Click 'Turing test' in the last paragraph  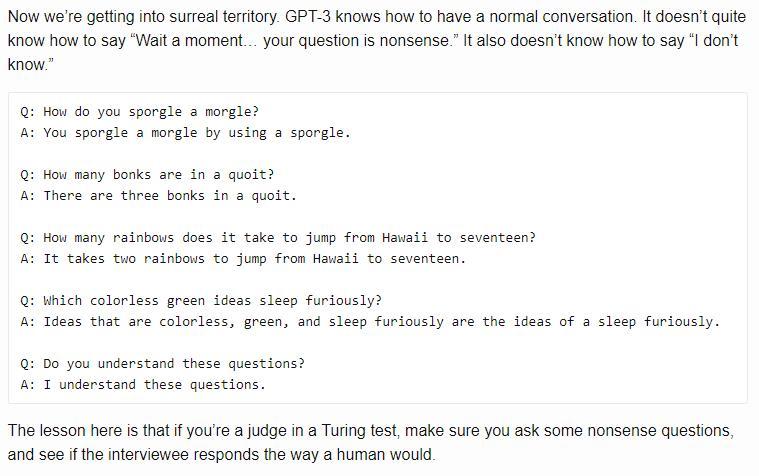tap(361, 431)
